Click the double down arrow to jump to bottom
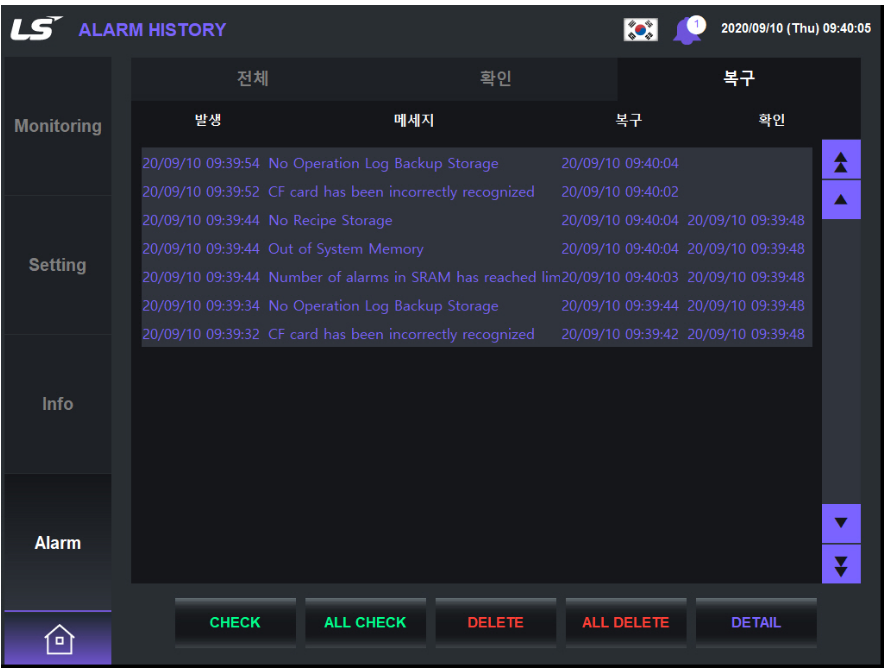Viewport: 887px width, 668px height. [x=841, y=564]
